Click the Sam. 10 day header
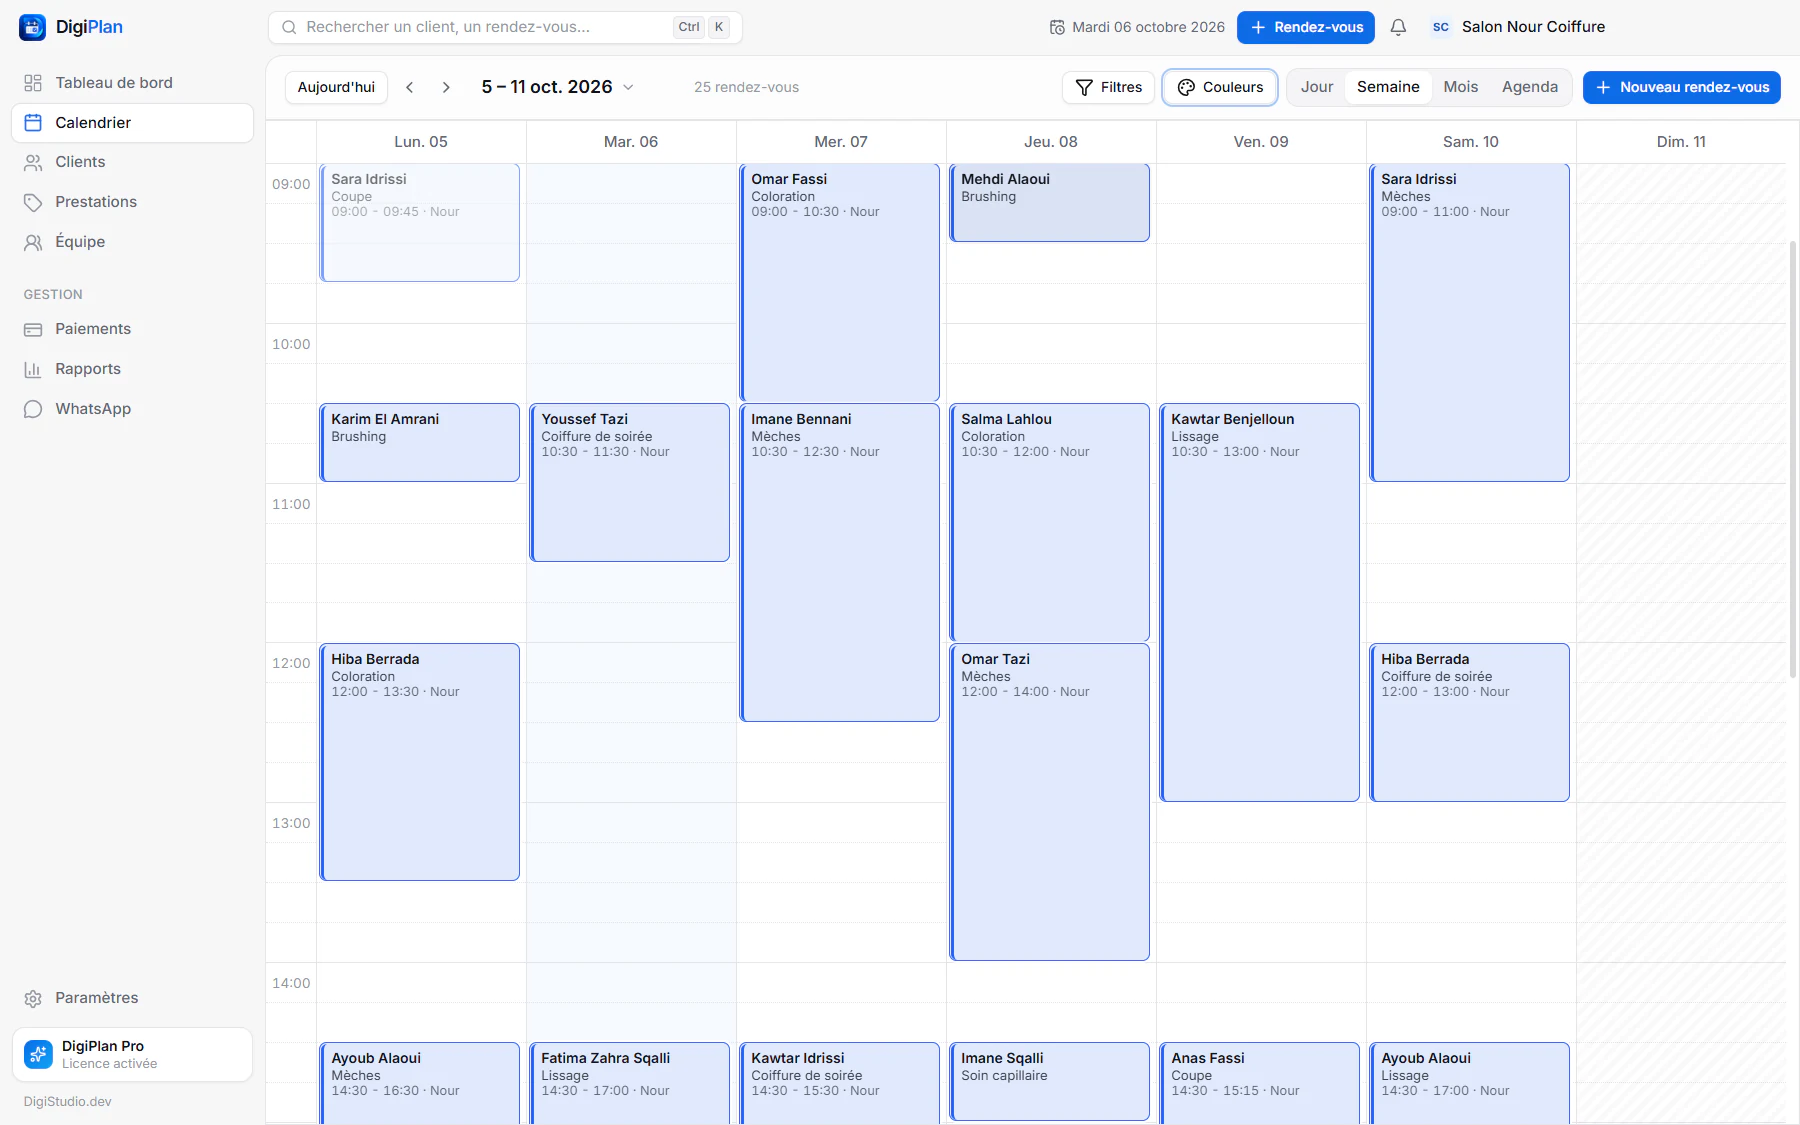The width and height of the screenshot is (1800, 1125). click(x=1470, y=142)
